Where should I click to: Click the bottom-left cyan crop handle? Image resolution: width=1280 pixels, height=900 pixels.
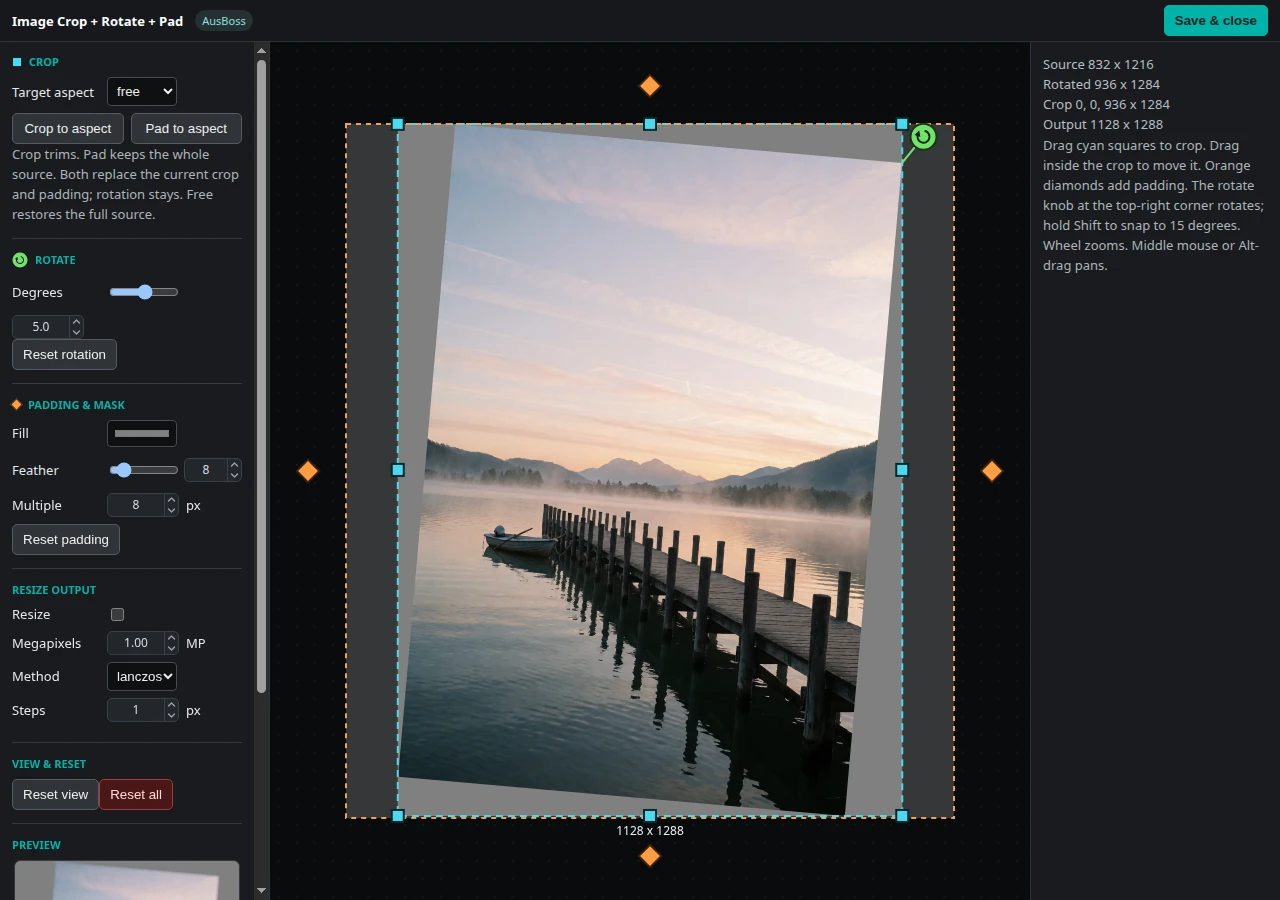(x=398, y=816)
